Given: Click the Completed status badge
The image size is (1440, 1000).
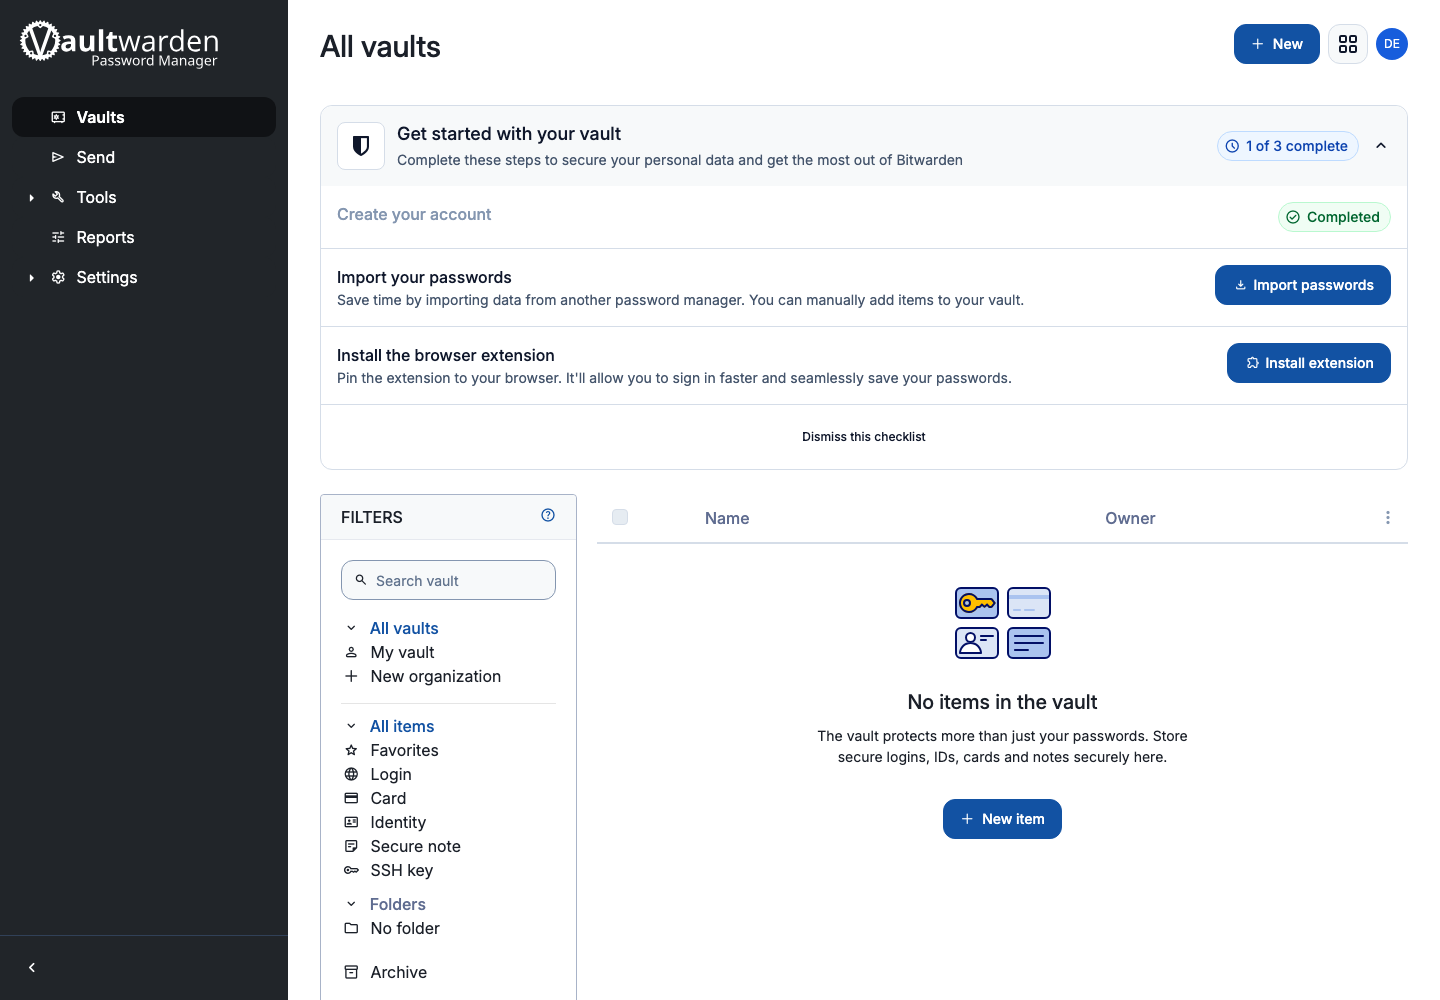Looking at the screenshot, I should 1334,217.
